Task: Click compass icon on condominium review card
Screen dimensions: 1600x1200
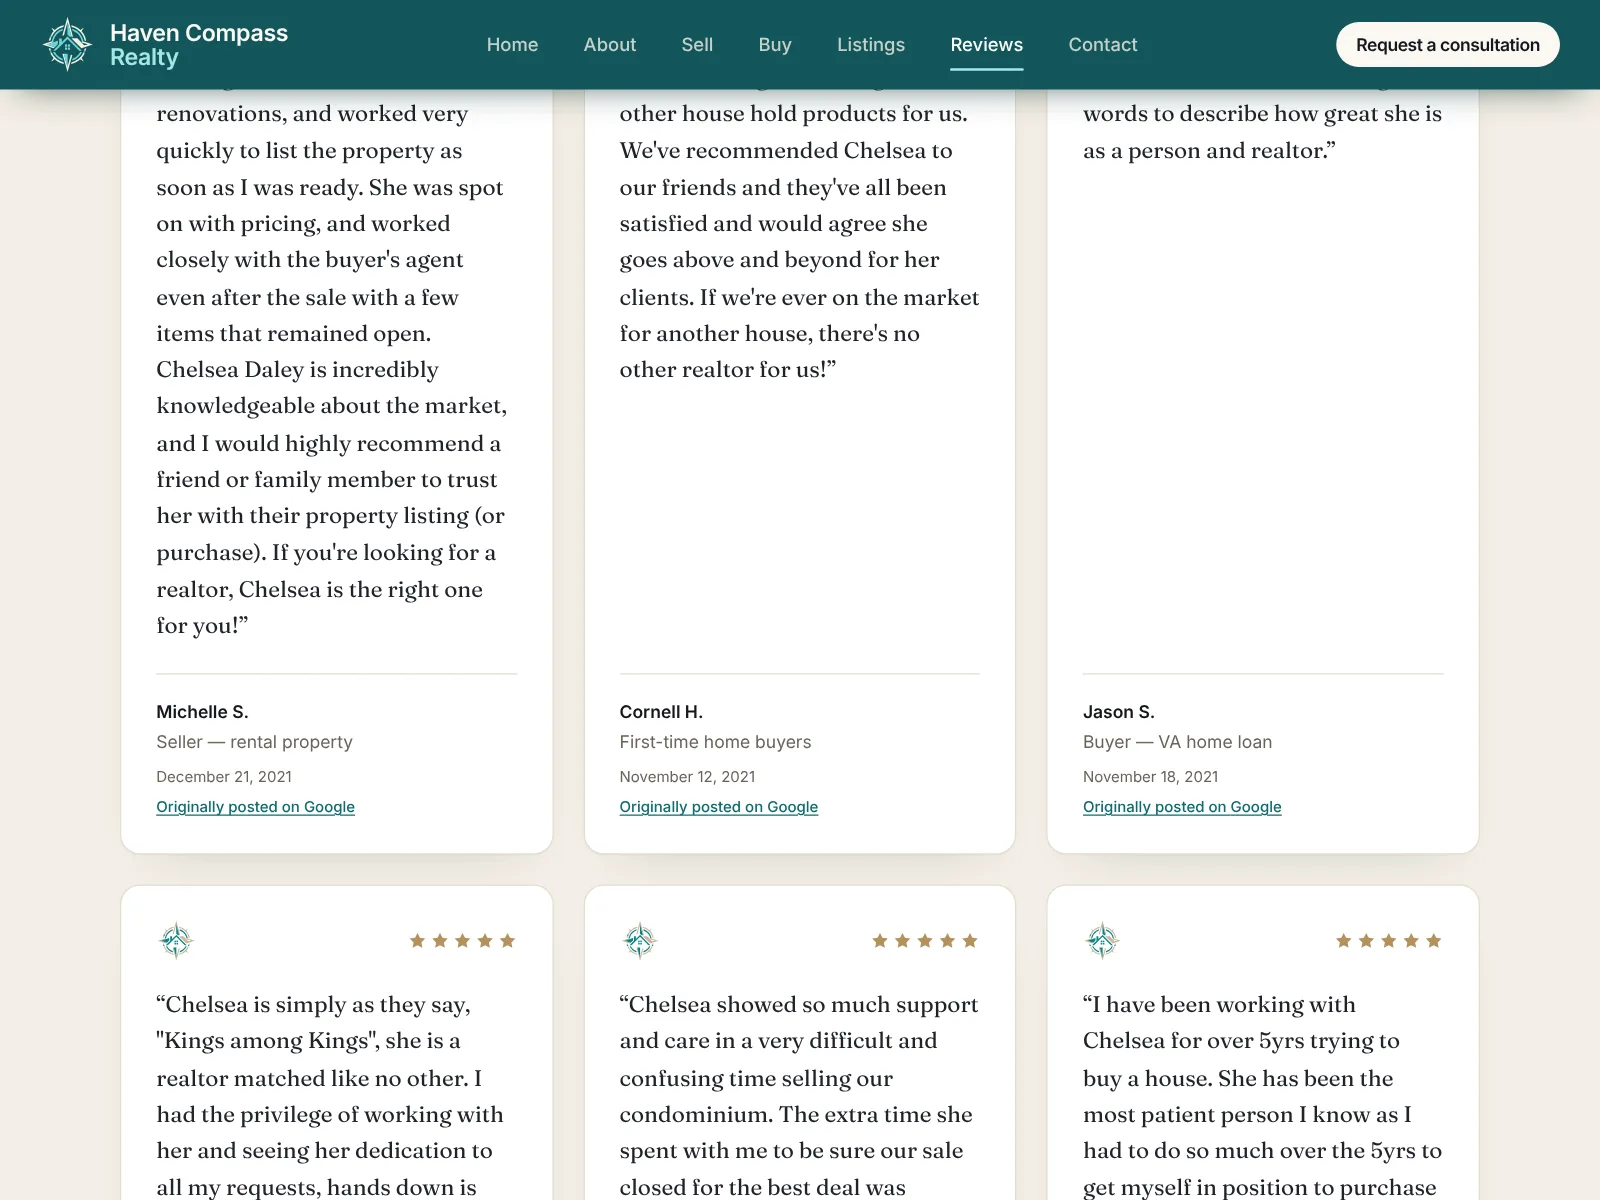Action: coord(639,940)
